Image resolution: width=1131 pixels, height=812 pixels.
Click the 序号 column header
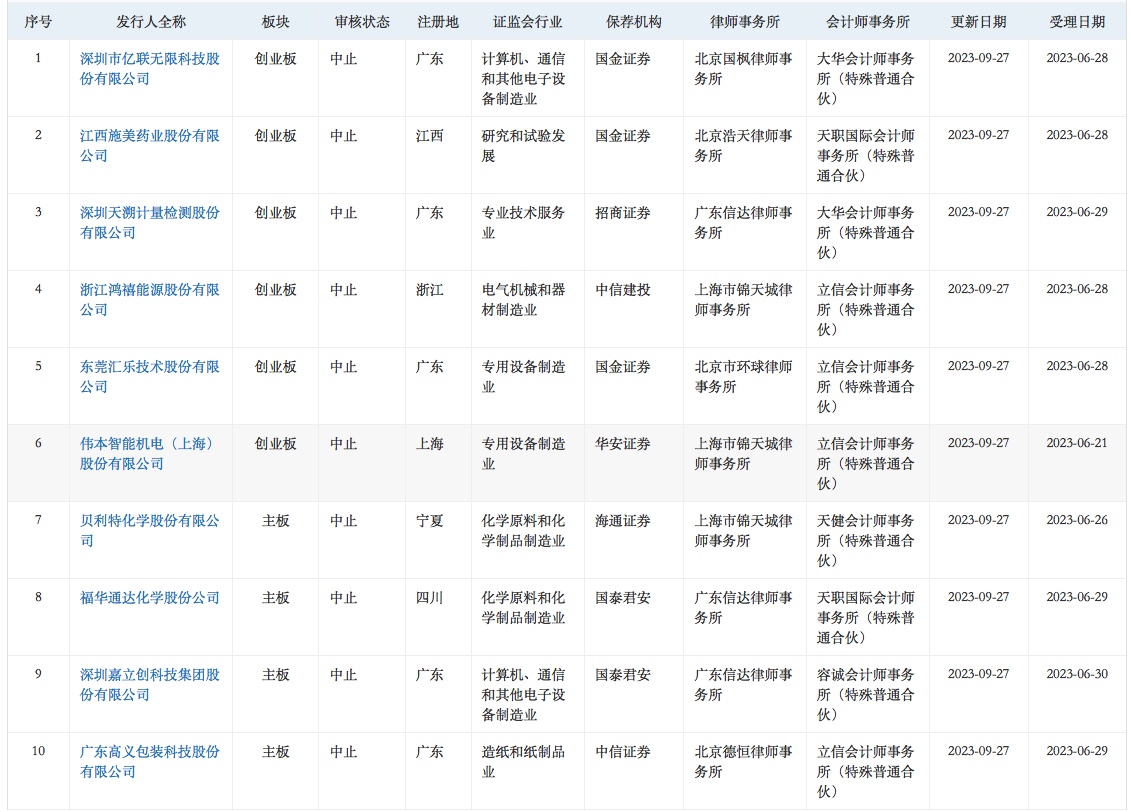38,22
